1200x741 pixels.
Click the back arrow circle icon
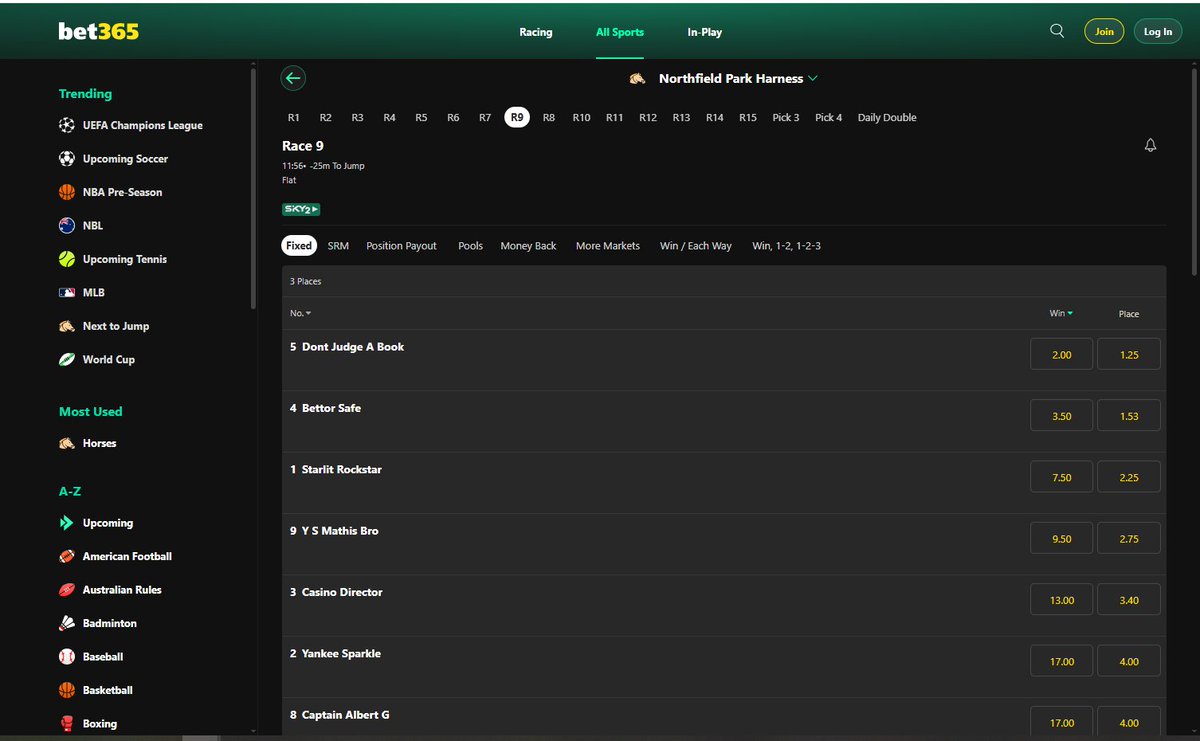coord(293,78)
